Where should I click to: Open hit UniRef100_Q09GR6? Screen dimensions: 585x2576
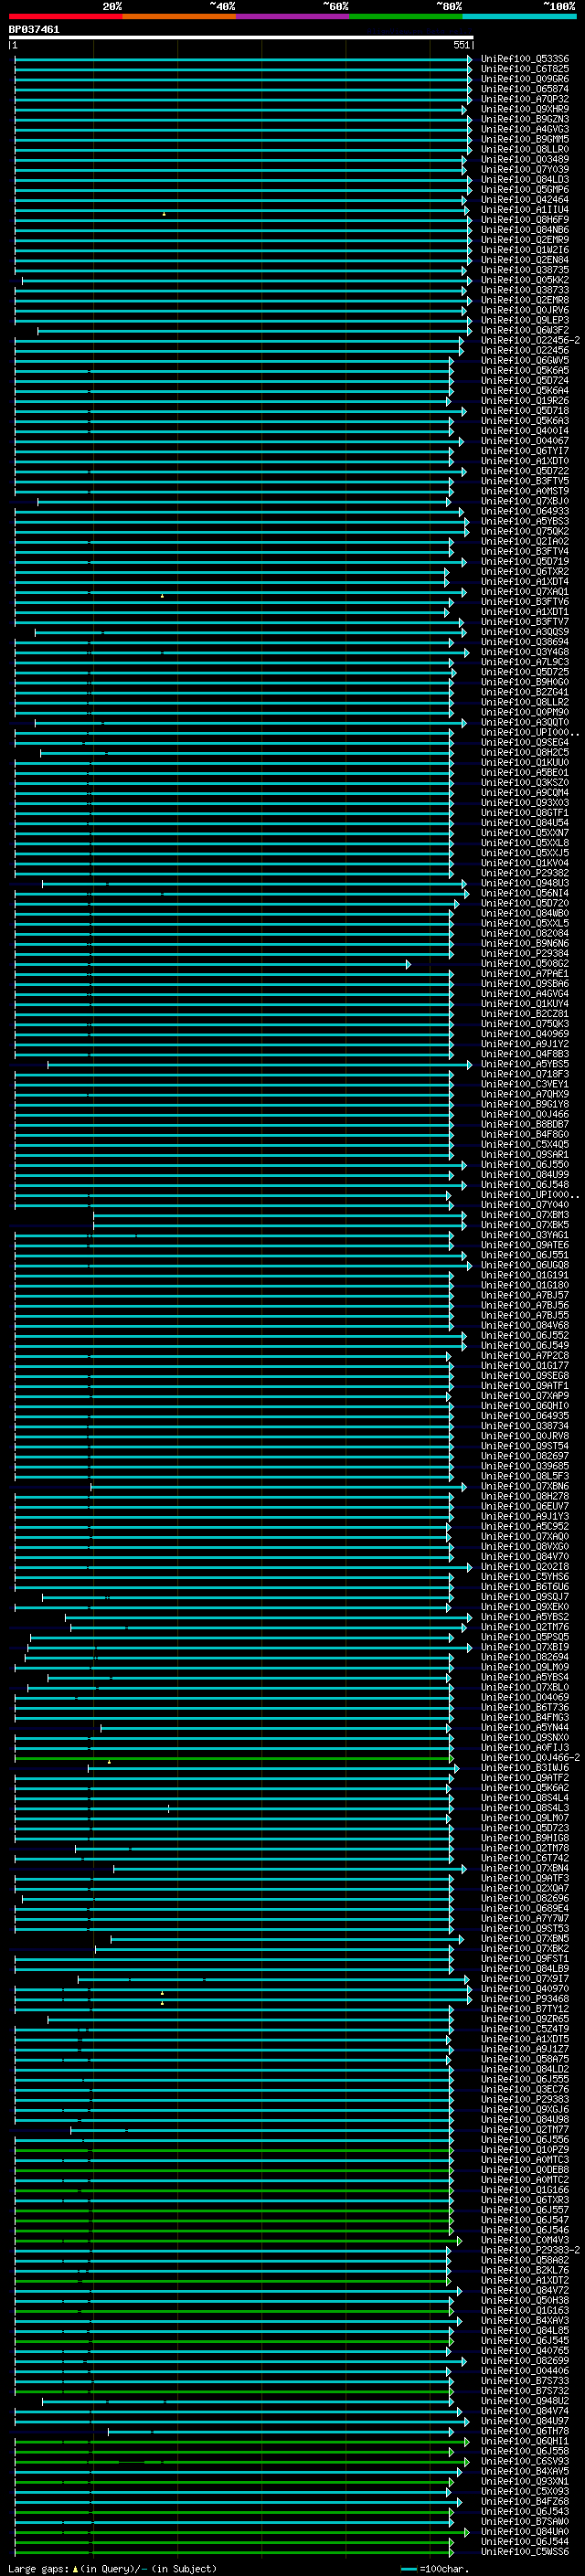click(525, 79)
